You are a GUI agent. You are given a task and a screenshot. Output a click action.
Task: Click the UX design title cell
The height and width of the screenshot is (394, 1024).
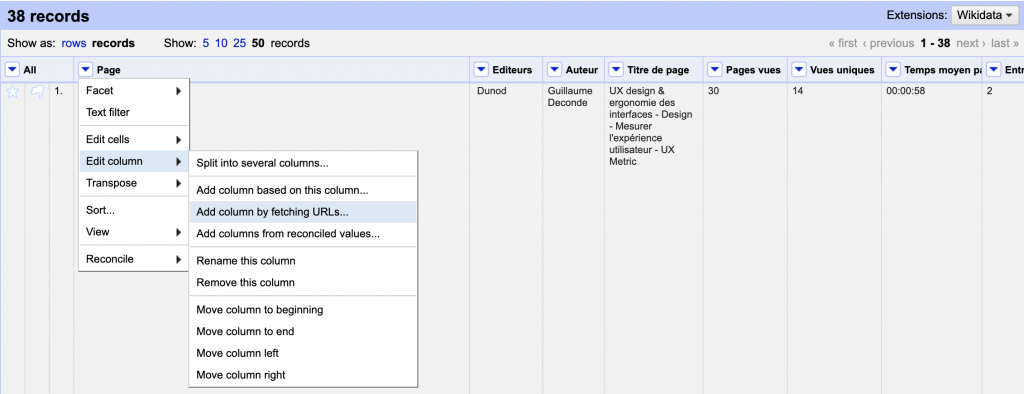tap(650, 126)
